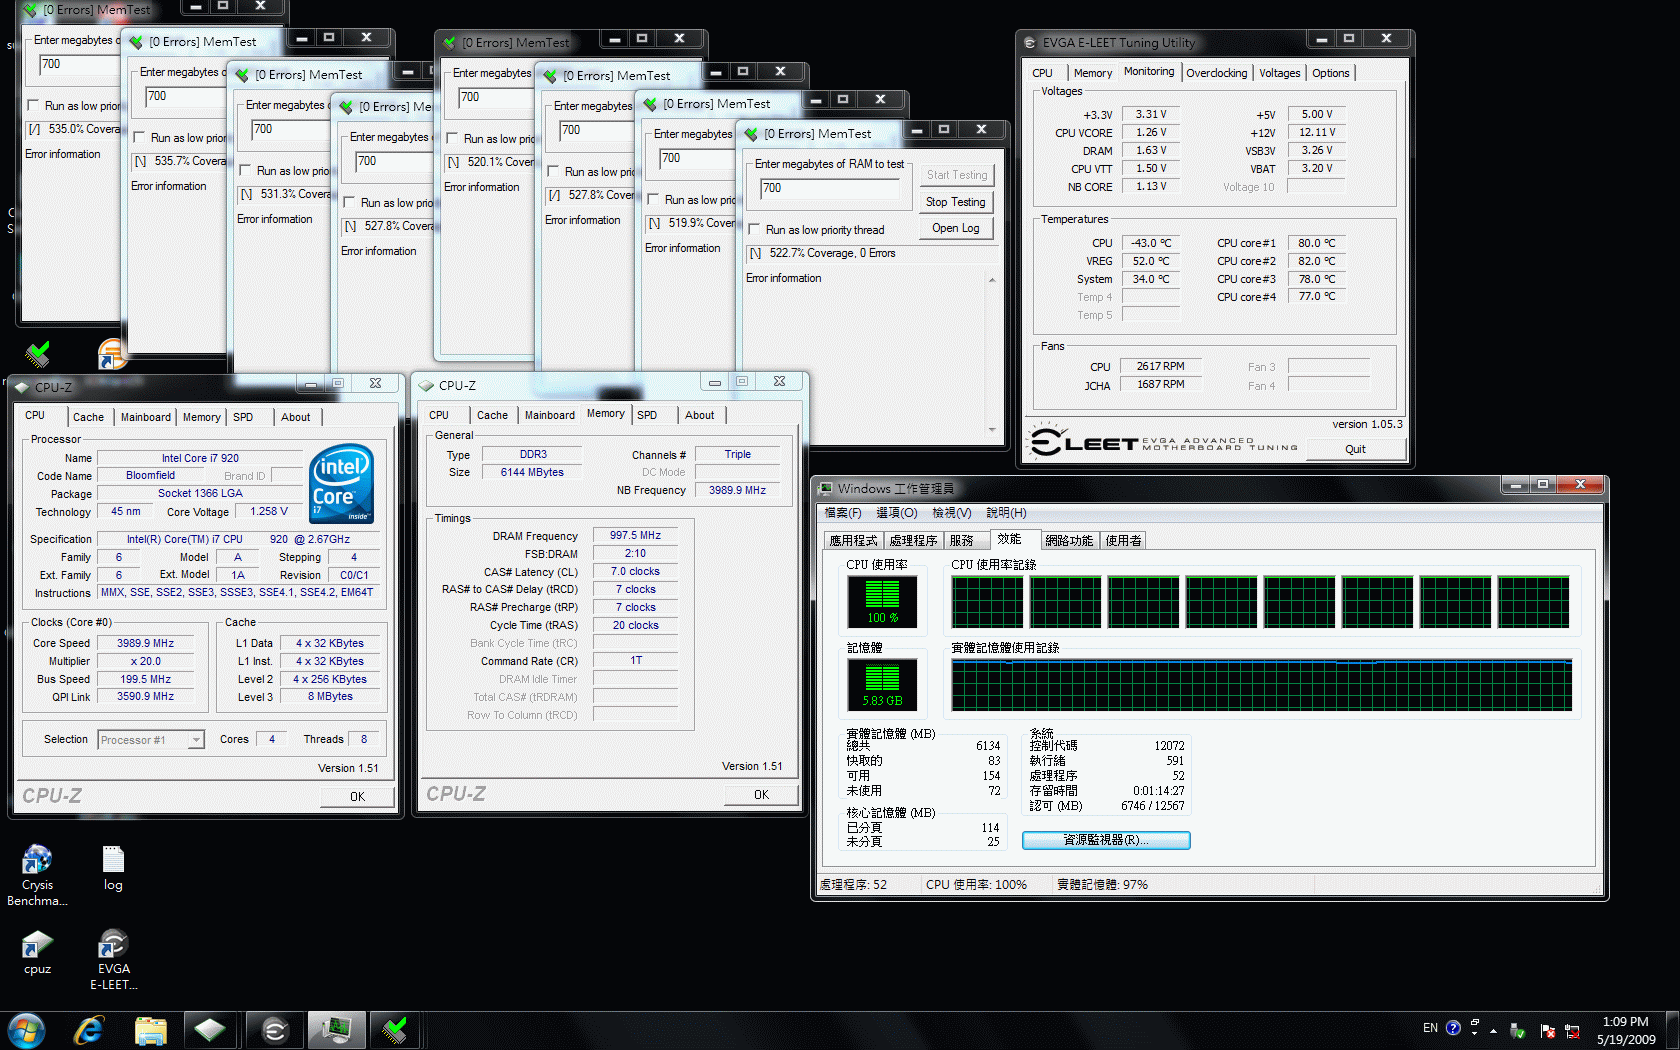Screen dimensions: 1680x1050
Task: Open Processor #1 selection dropdown in CPU-Z
Action: [x=196, y=740]
